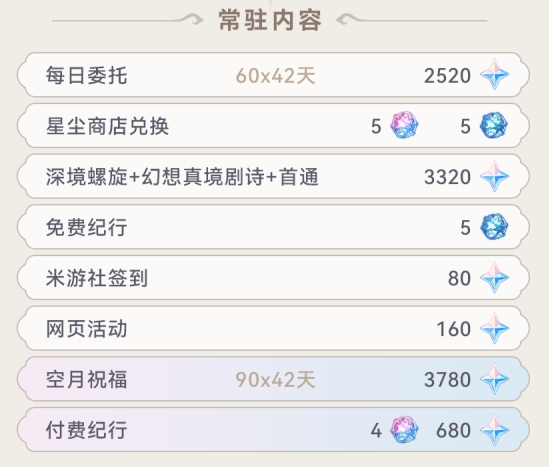Select the 星尘商店兑换 entry

coord(273,126)
